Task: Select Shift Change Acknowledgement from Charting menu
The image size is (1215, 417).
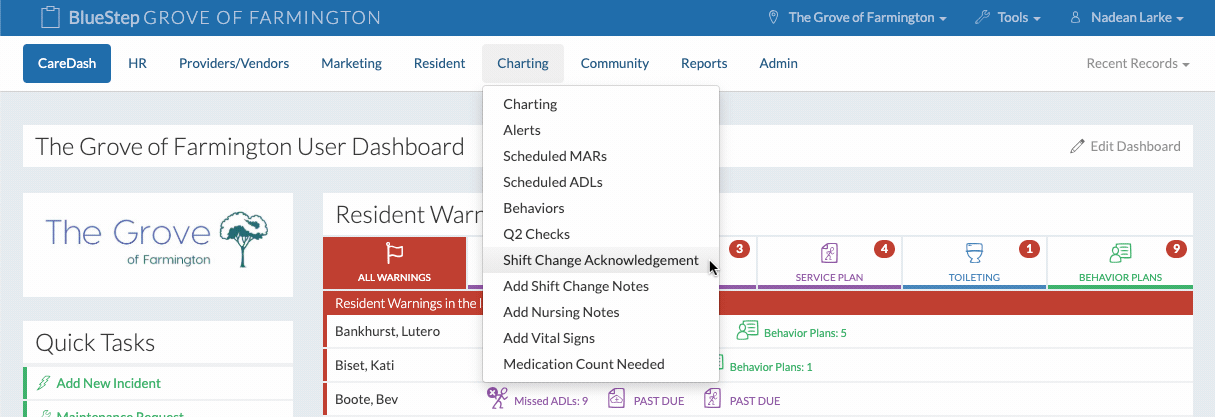Action: coord(600,260)
